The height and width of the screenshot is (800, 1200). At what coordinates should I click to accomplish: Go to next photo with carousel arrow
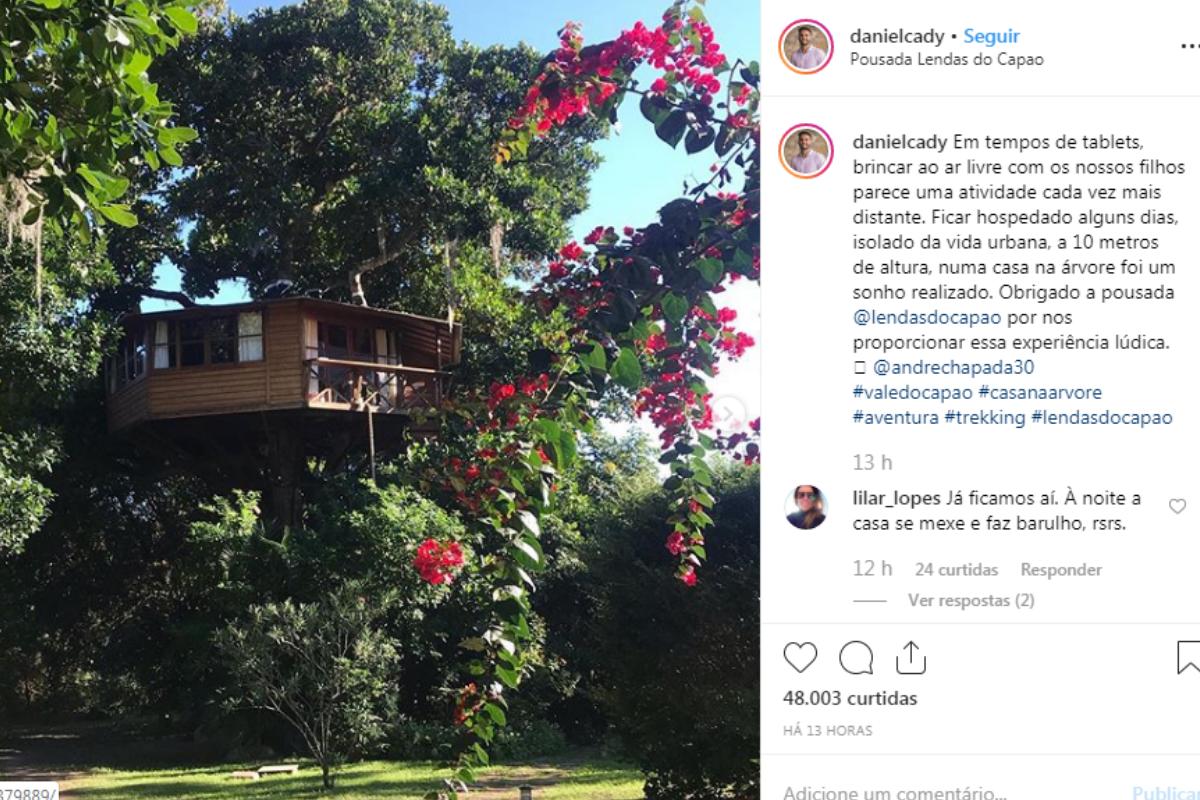coord(730,412)
